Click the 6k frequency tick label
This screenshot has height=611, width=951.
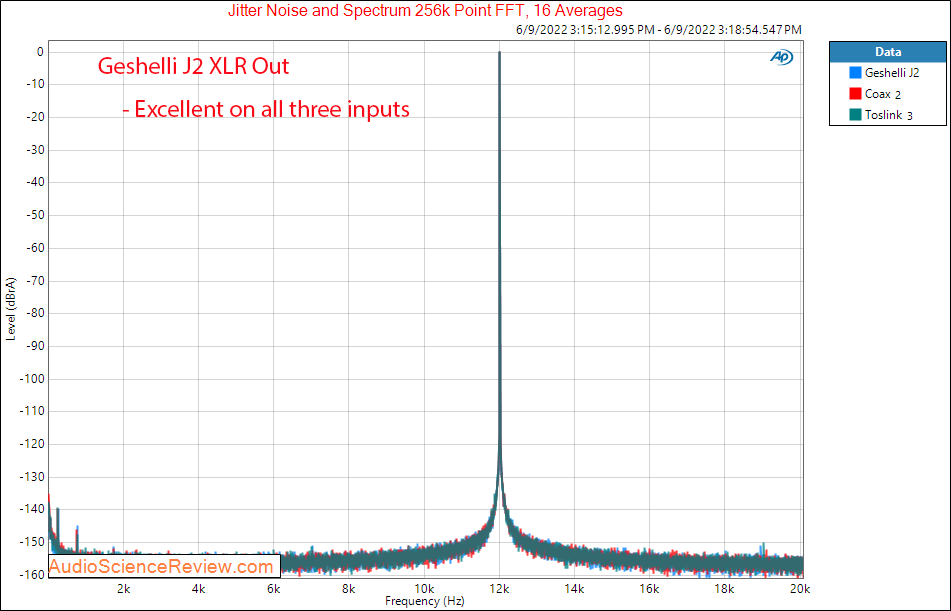tap(274, 589)
